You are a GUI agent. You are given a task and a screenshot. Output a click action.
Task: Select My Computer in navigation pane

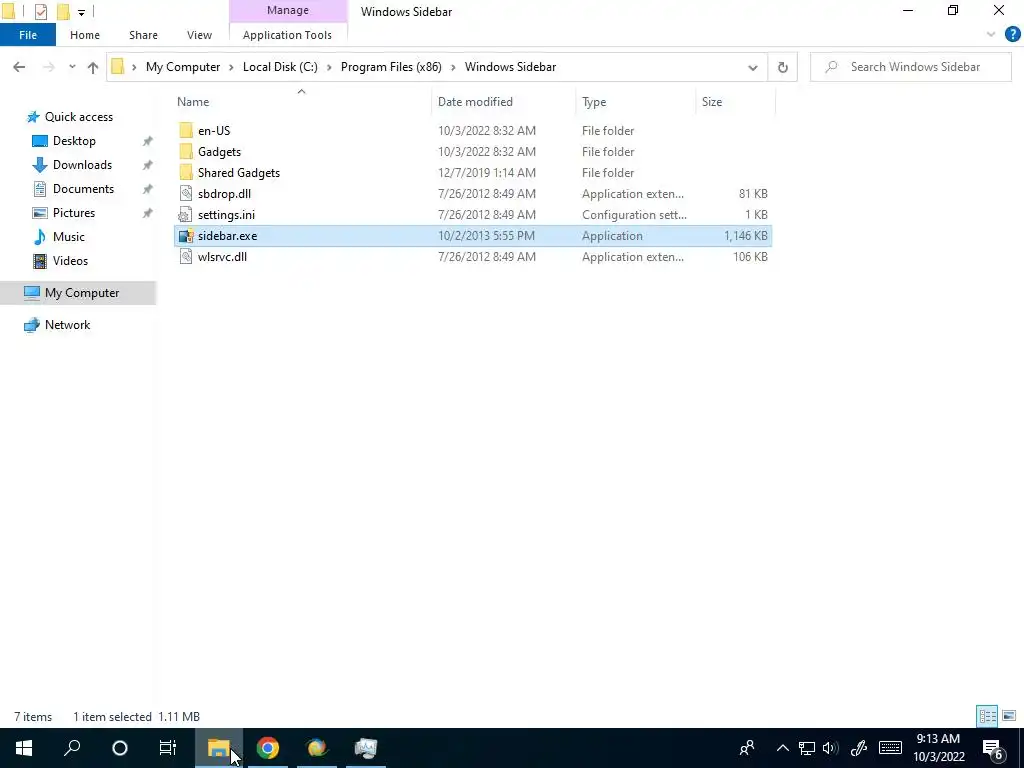78,293
